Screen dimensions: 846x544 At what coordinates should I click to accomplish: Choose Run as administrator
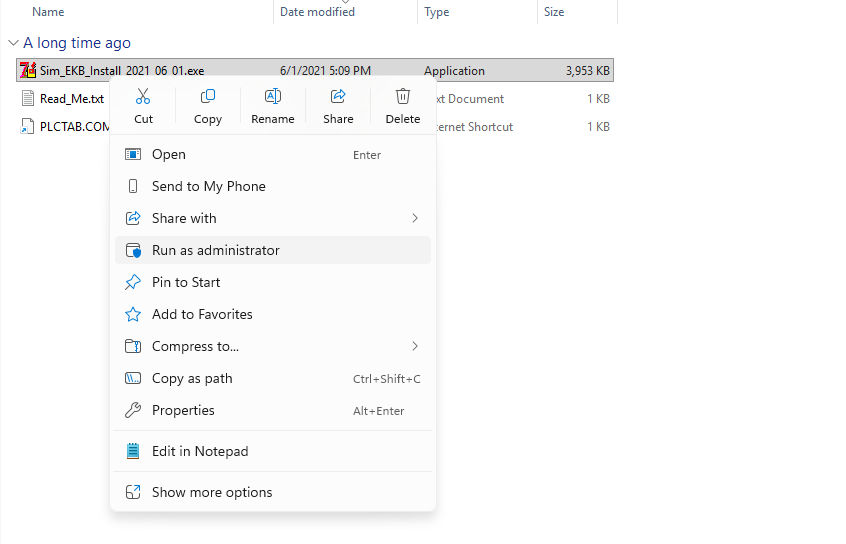click(x=215, y=250)
